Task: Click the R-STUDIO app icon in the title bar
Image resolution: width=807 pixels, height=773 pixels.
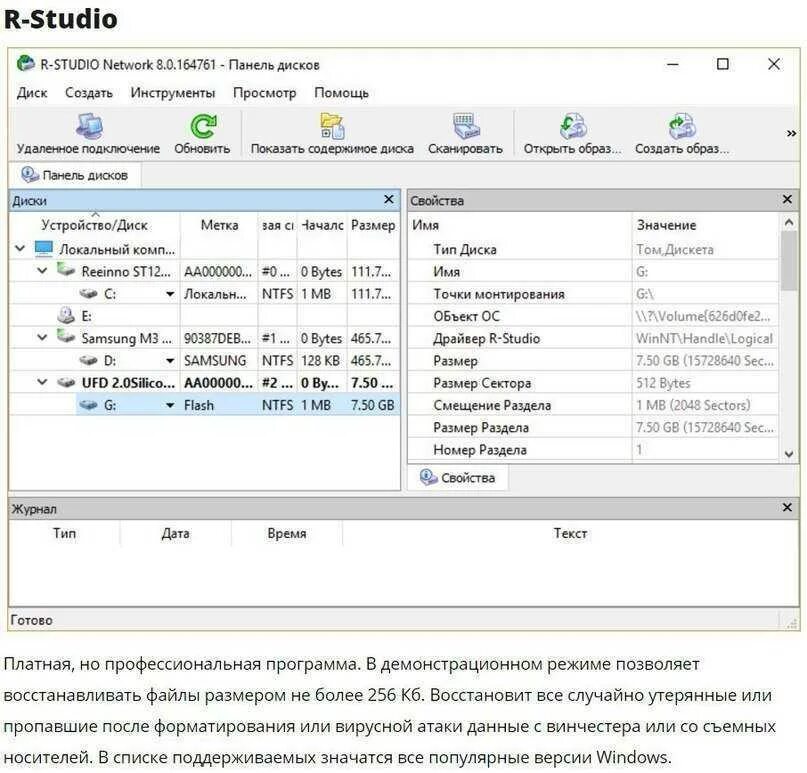Action: click(x=25, y=64)
